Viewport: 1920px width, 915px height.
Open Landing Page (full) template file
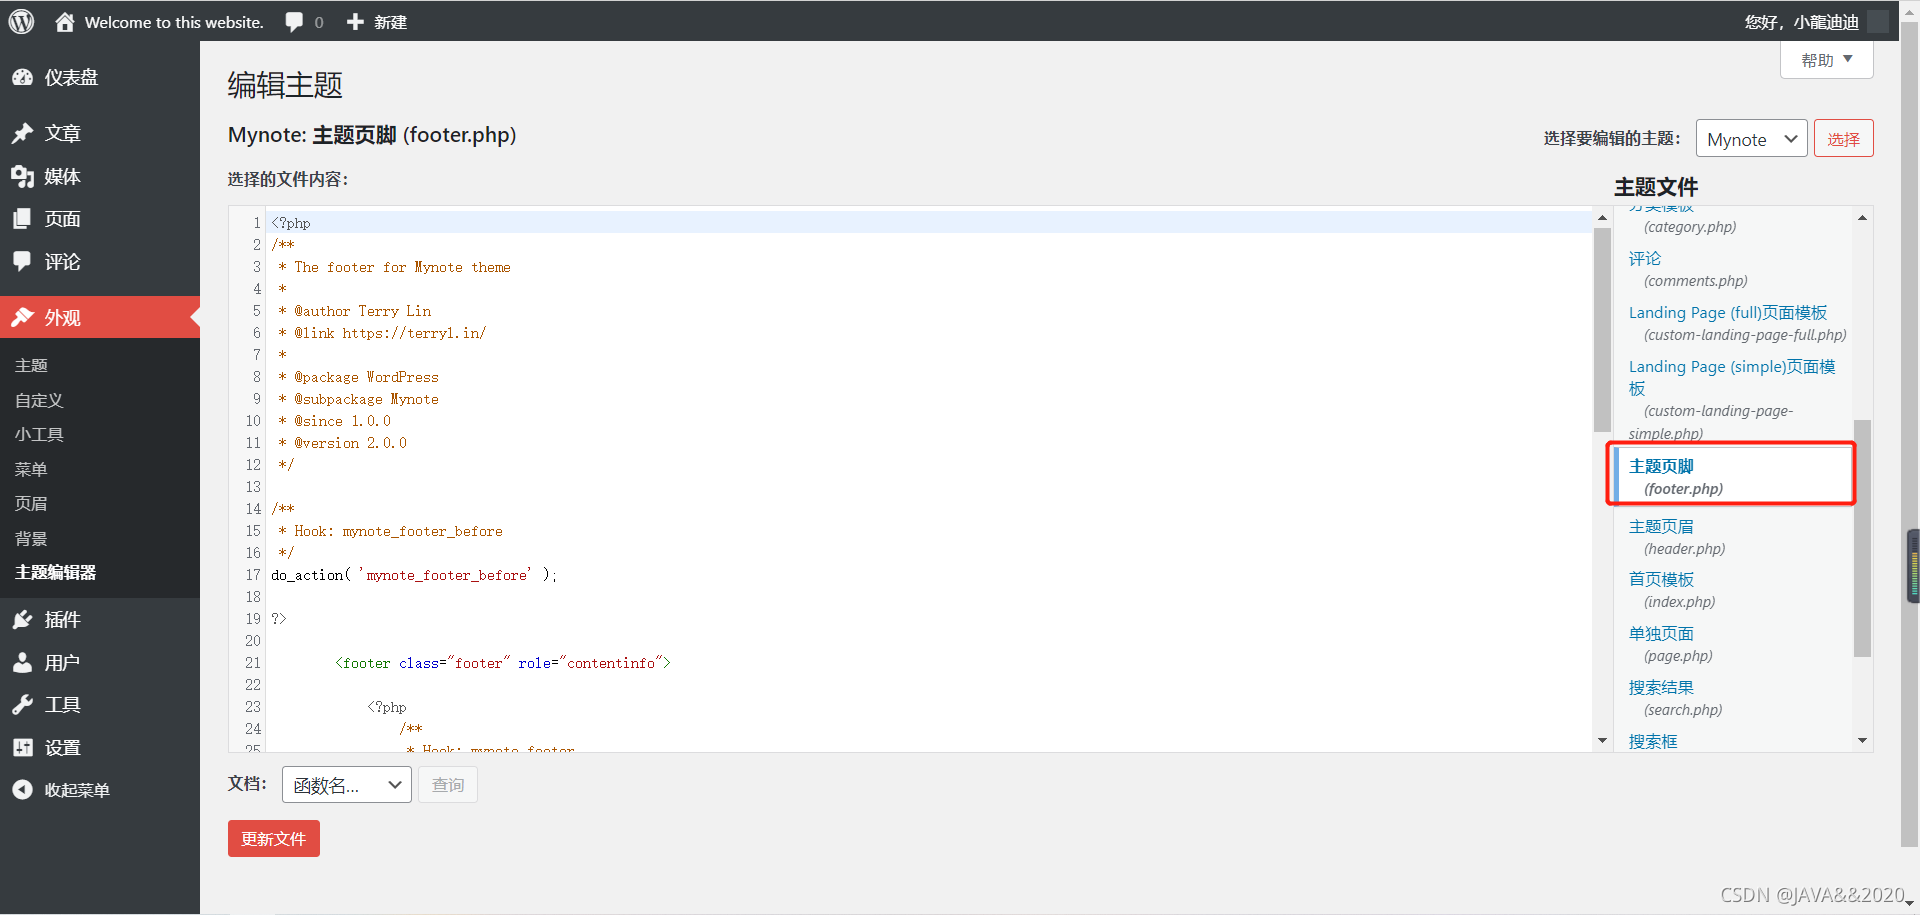point(1728,313)
